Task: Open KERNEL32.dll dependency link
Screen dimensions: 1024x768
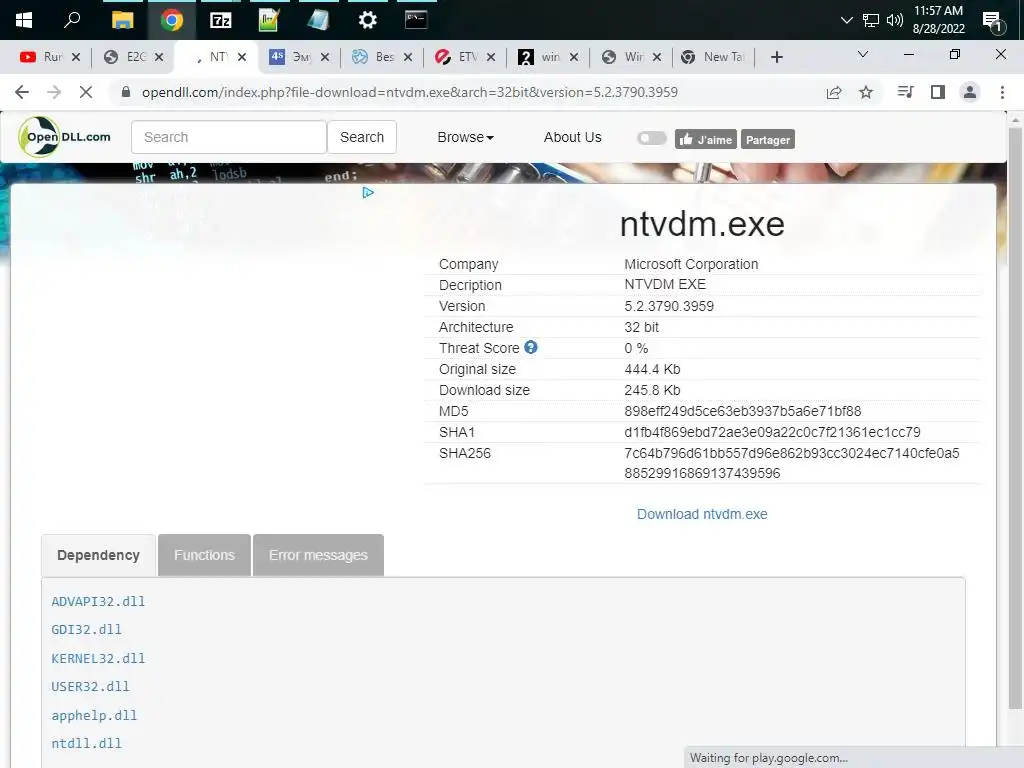Action: [98, 658]
